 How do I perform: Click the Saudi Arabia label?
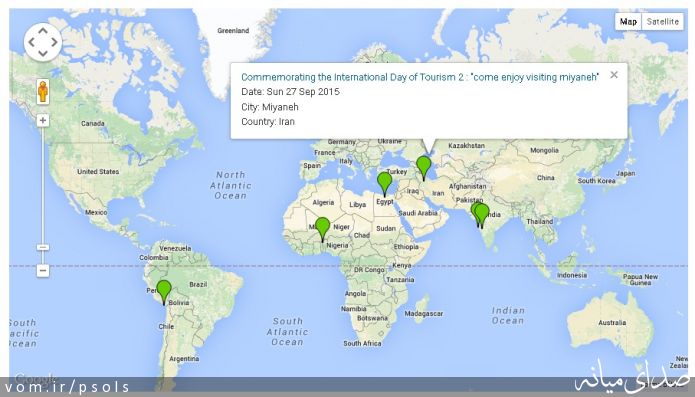[418, 213]
